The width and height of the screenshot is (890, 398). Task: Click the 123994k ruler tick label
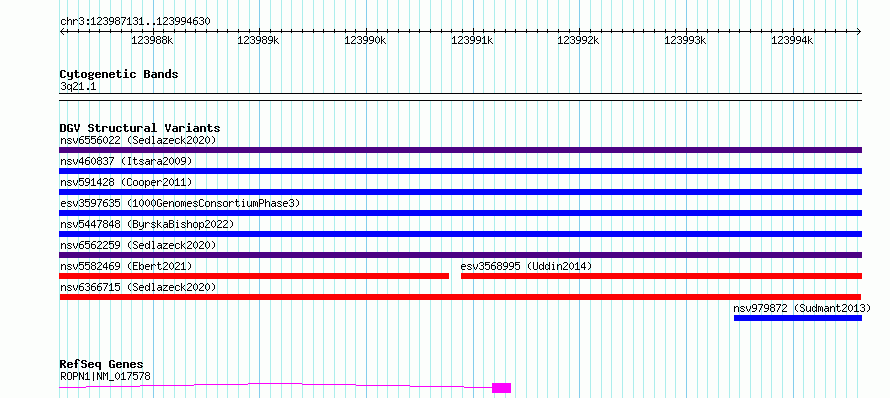coord(792,40)
